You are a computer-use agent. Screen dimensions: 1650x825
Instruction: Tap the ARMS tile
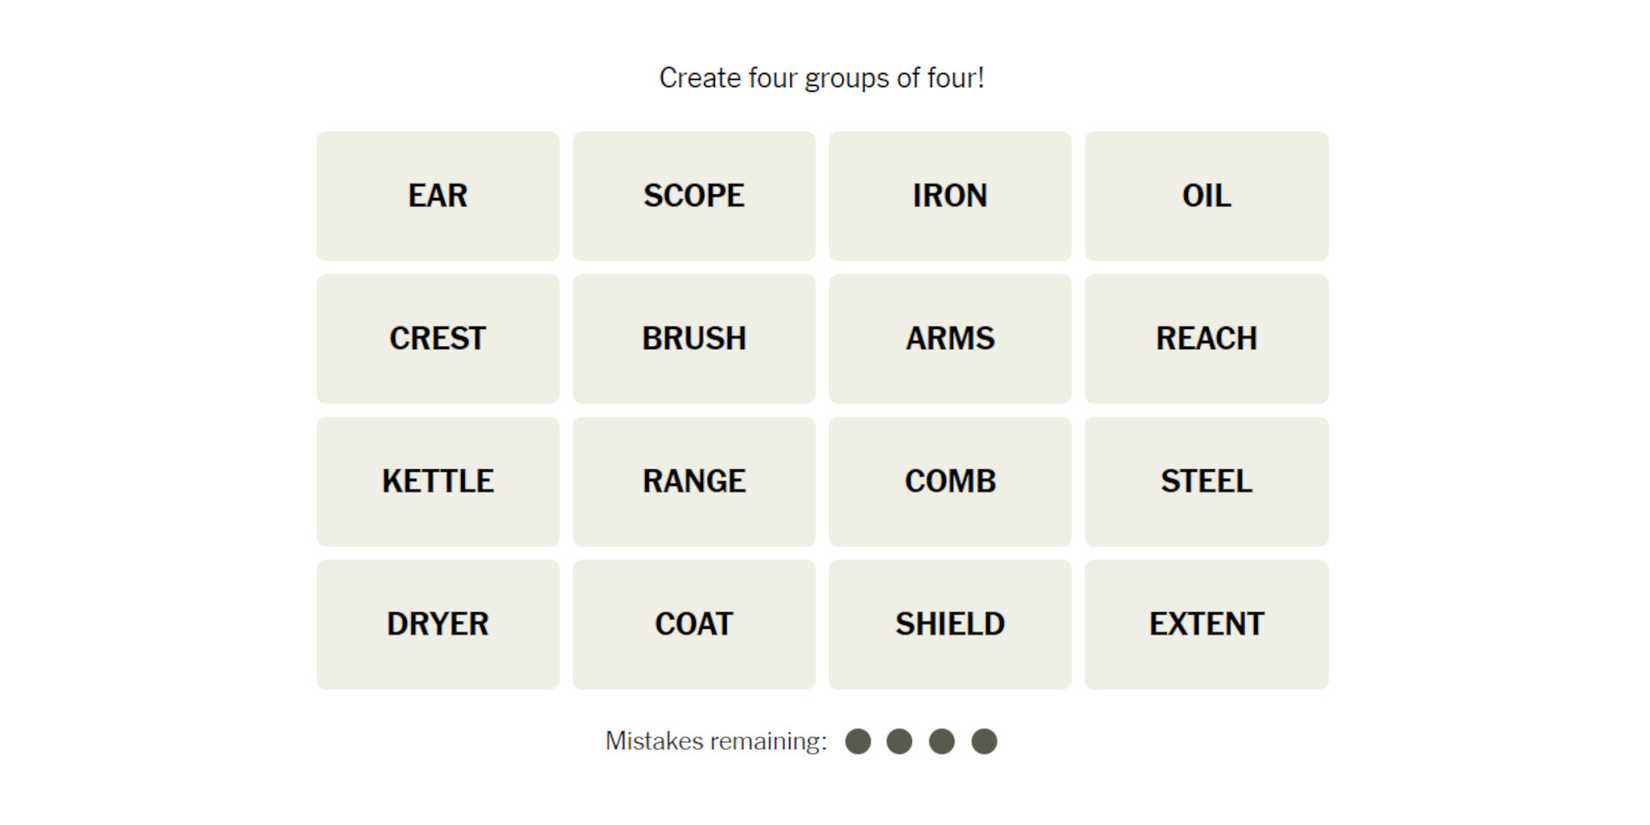[949, 339]
